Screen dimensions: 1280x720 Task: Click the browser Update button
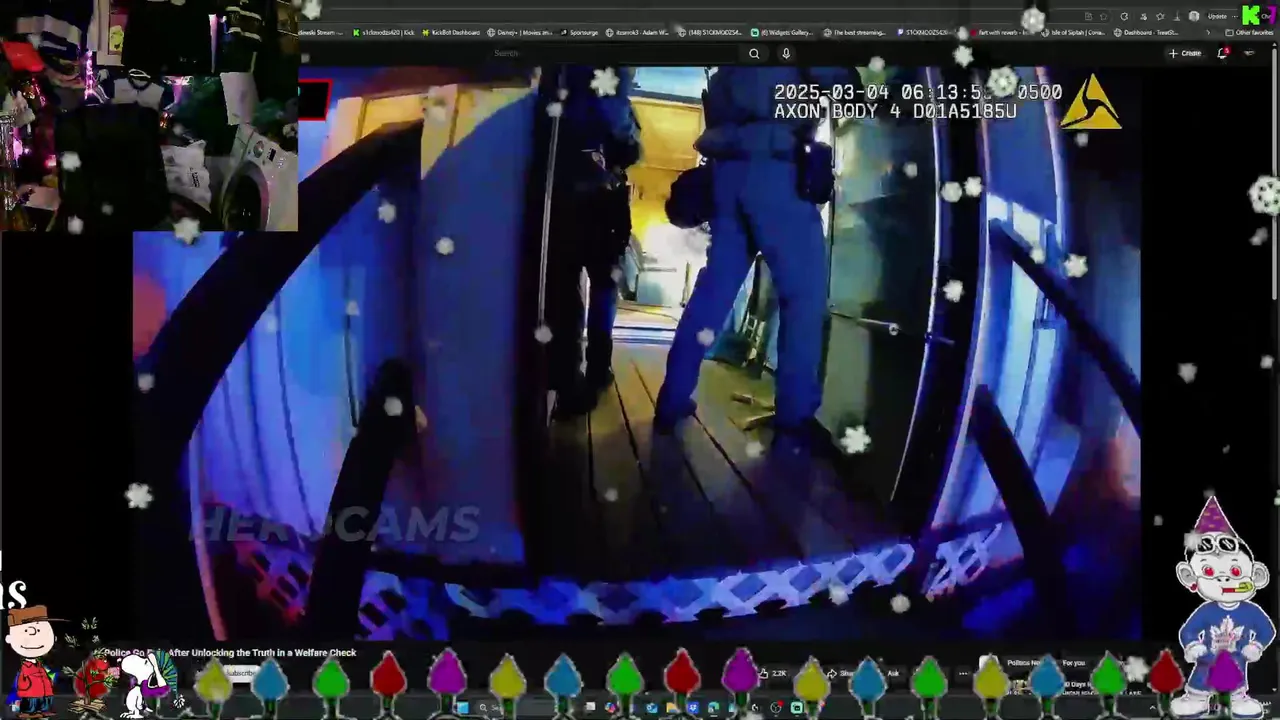[1217, 16]
